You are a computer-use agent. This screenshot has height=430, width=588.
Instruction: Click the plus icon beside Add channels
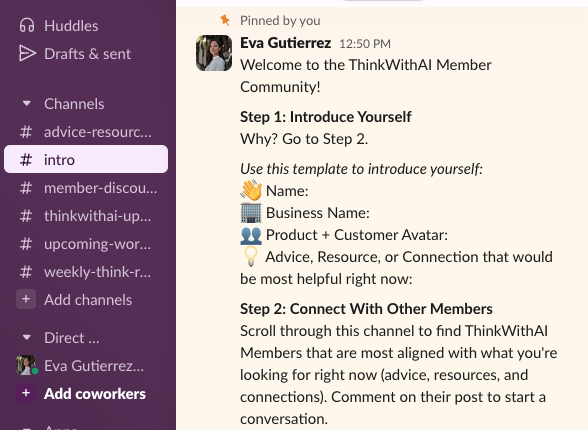tap(26, 299)
